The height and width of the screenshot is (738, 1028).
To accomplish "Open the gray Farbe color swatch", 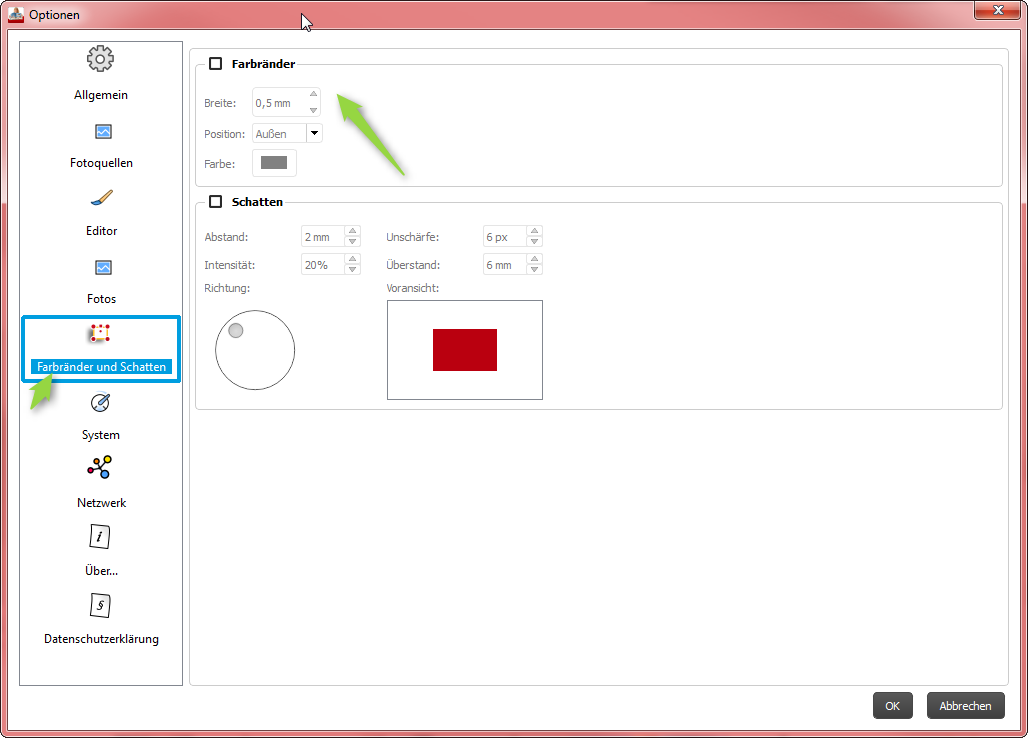I will coord(274,163).
